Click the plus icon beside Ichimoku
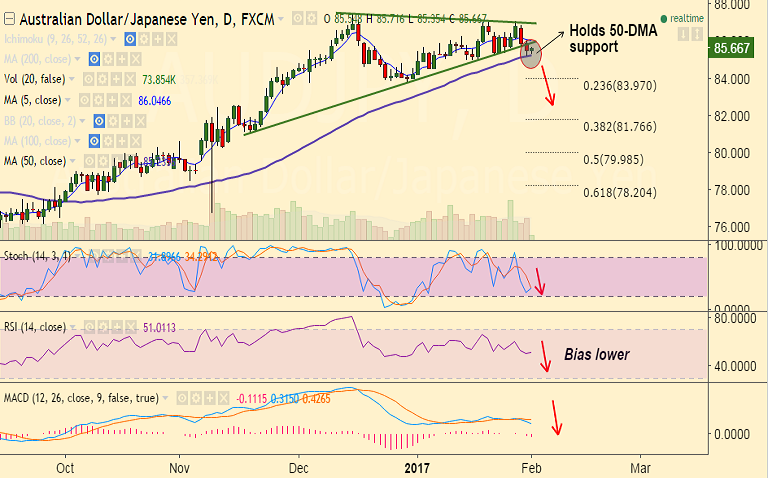The width and height of the screenshot is (768, 478). (157, 39)
